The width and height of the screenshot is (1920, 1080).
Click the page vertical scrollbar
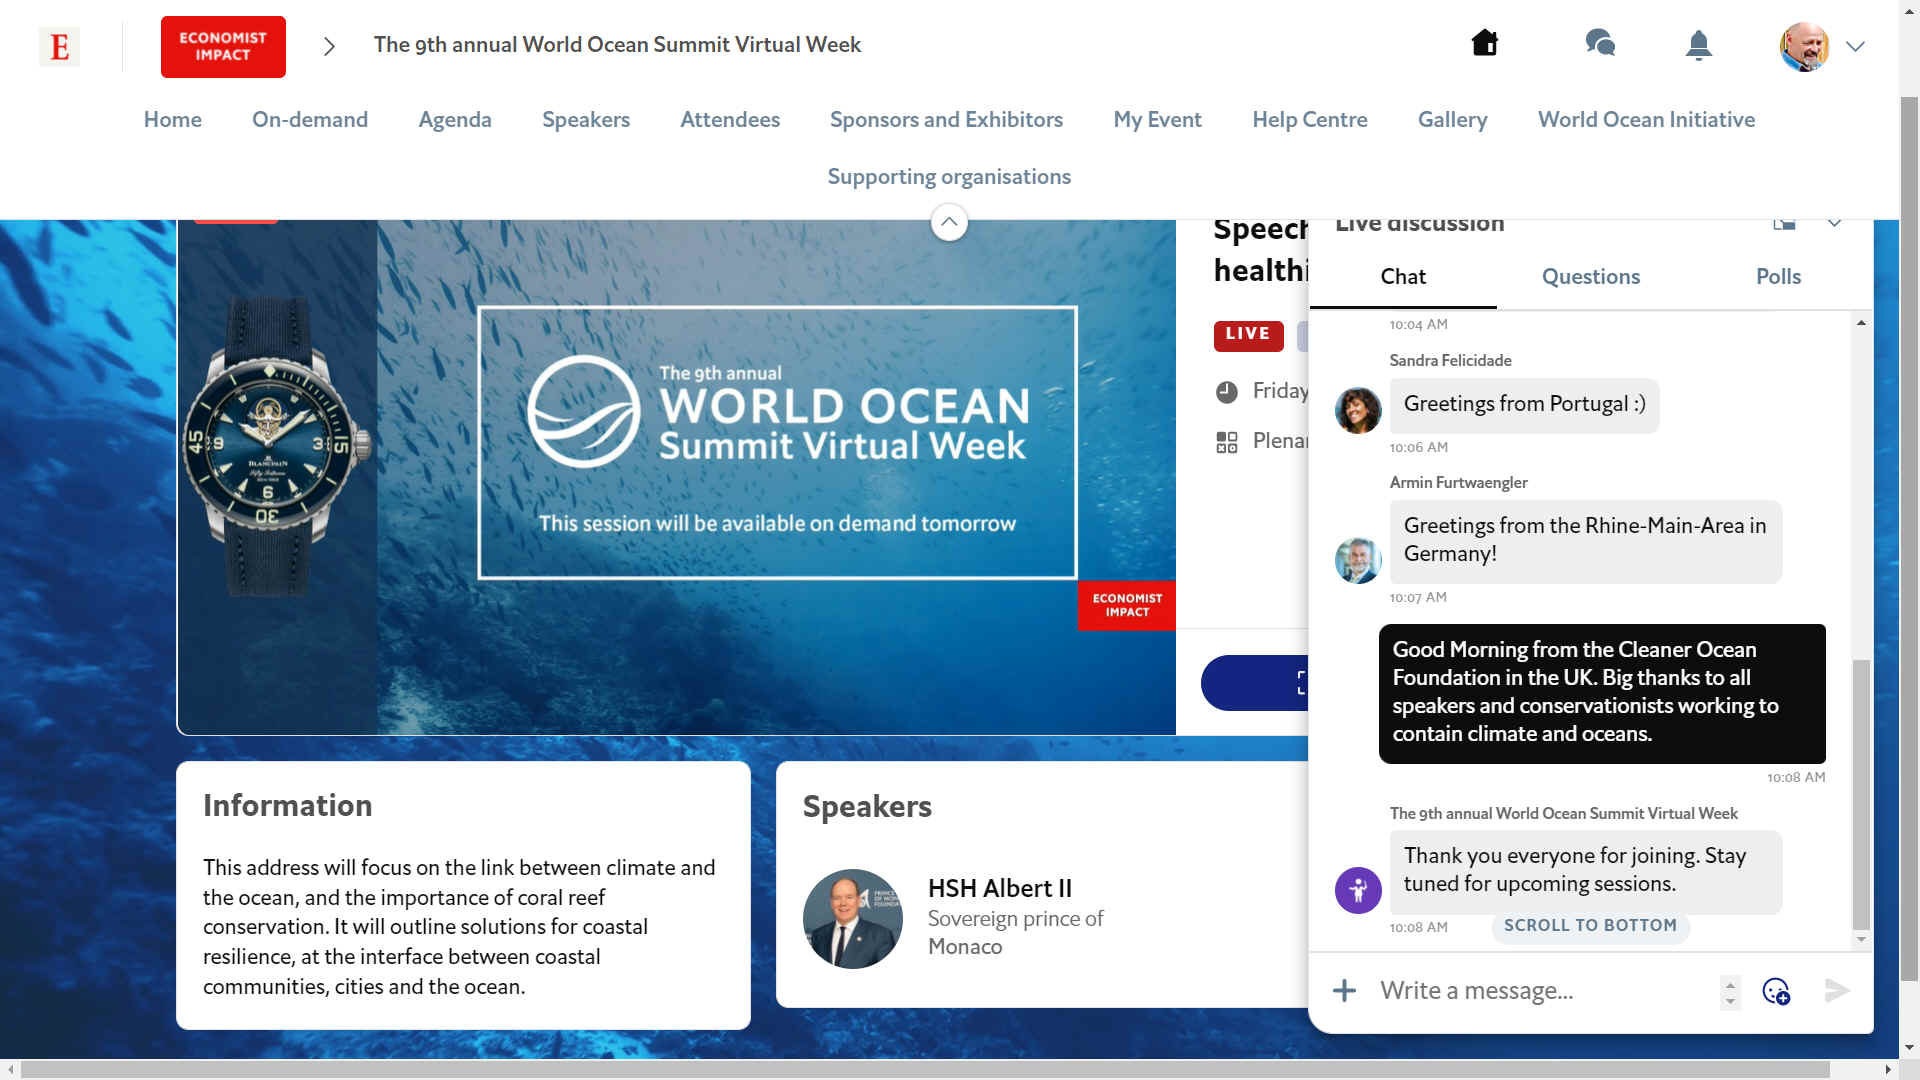click(x=1909, y=540)
